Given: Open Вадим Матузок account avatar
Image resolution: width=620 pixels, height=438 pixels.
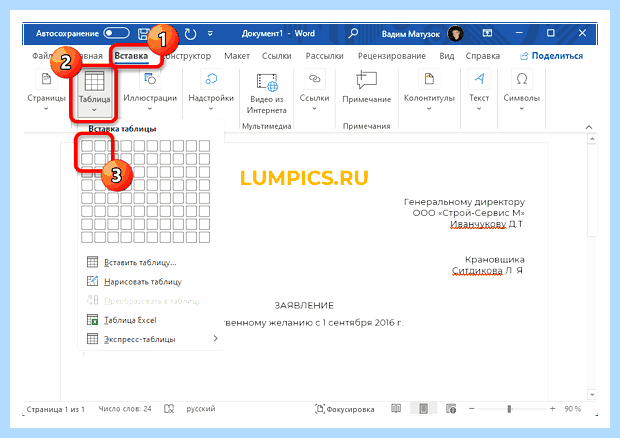Looking at the screenshot, I should pyautogui.click(x=455, y=34).
